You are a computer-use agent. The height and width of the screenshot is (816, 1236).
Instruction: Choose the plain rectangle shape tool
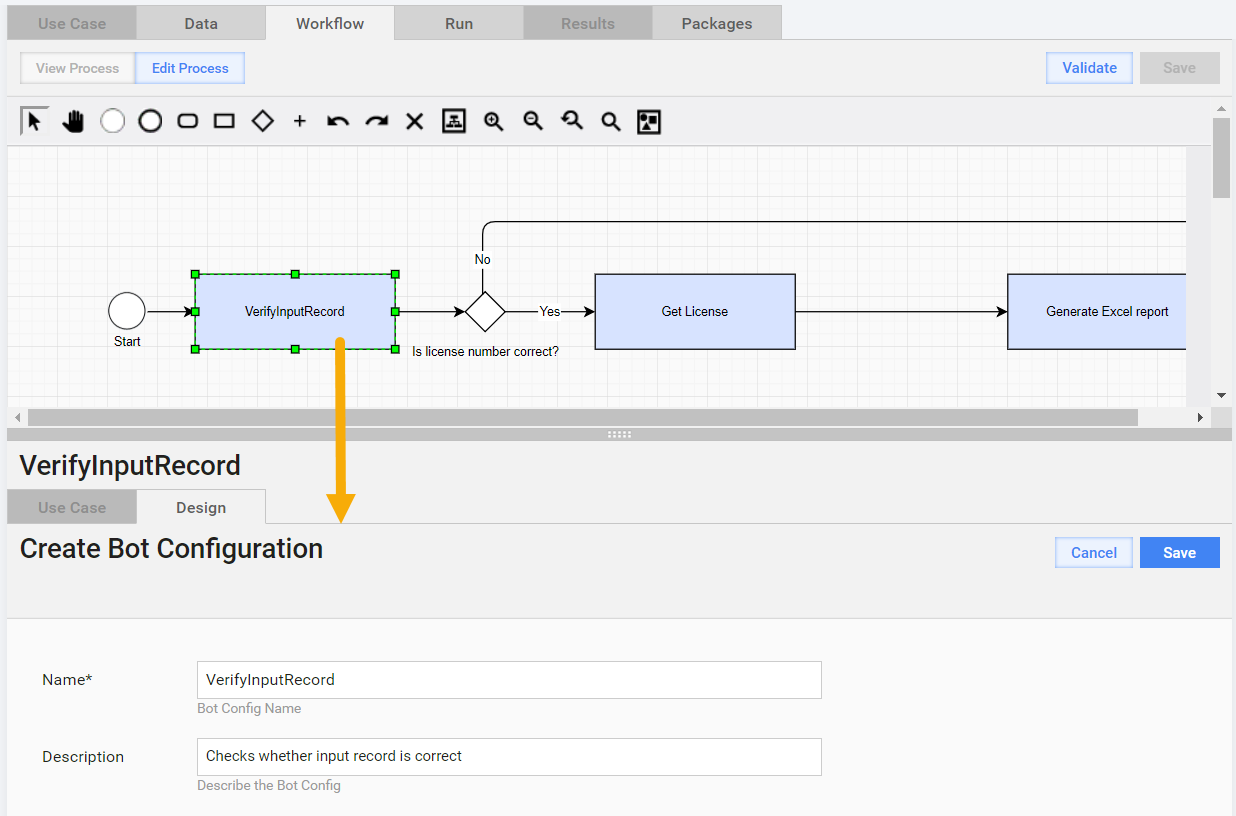pos(224,122)
